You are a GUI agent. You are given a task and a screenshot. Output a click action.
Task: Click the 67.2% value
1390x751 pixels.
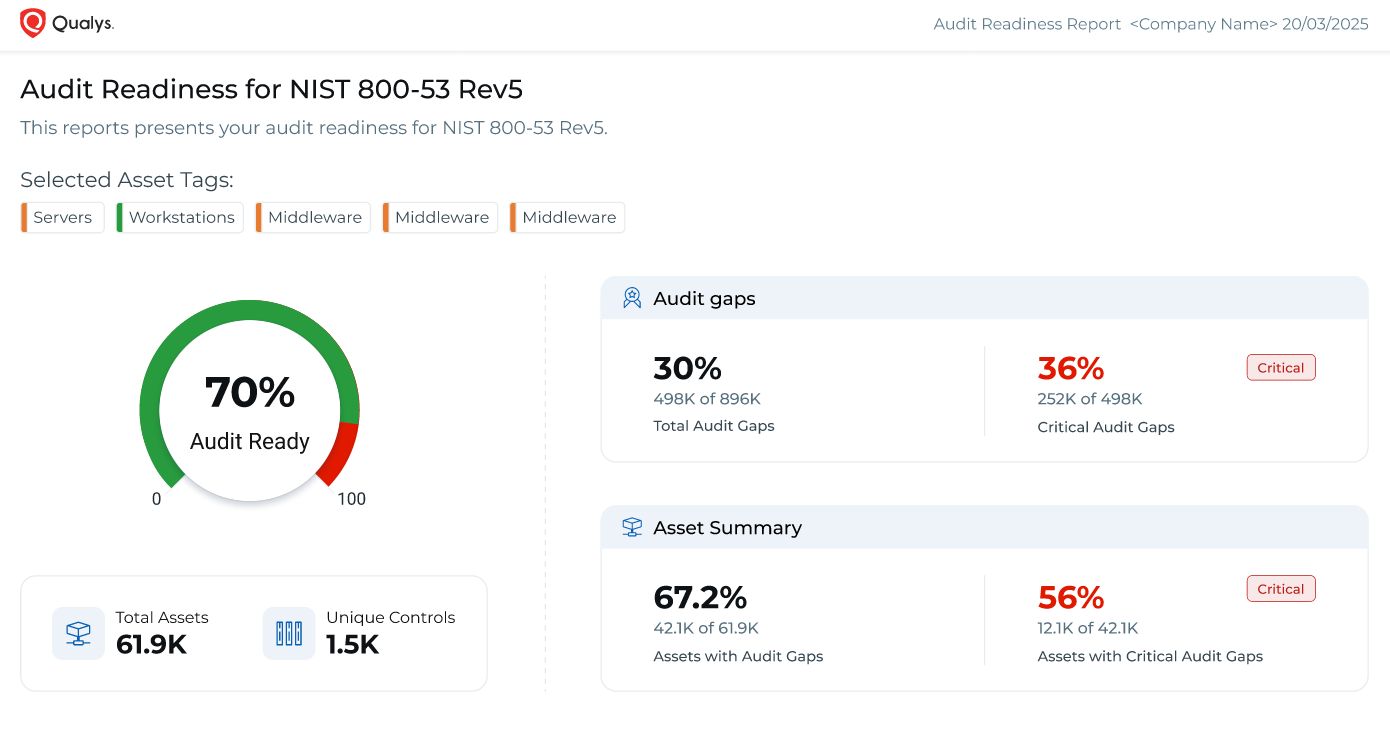[700, 598]
